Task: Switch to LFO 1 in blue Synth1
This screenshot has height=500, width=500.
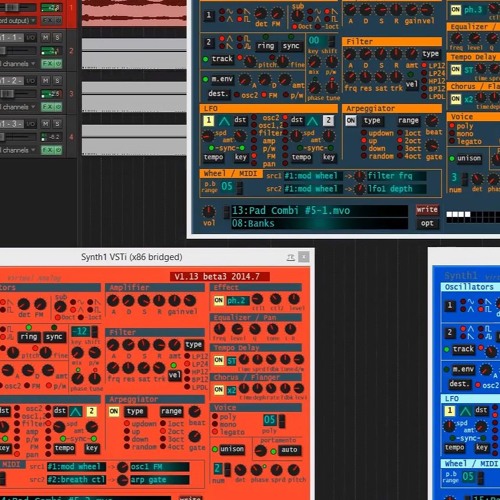Action: point(450,410)
